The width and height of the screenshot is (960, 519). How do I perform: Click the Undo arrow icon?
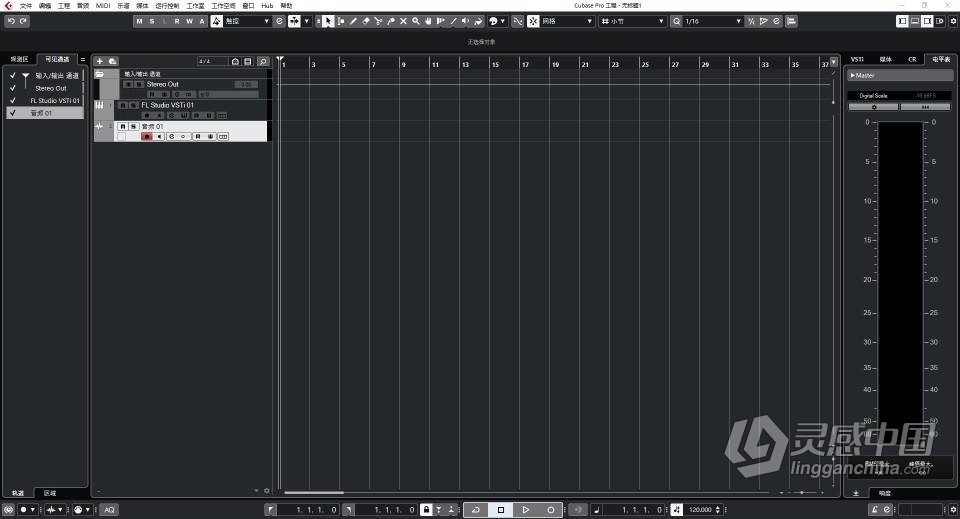point(11,21)
